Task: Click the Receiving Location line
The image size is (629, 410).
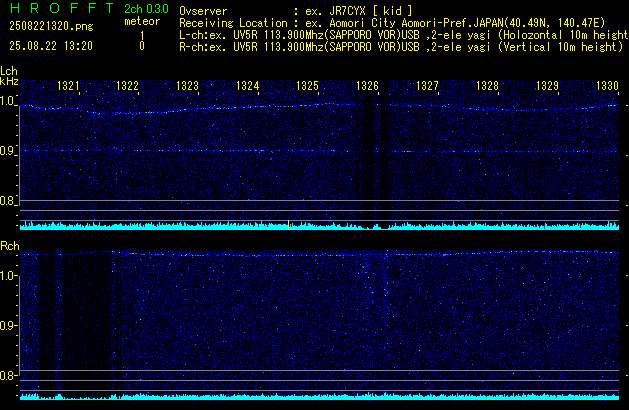Action: tap(392, 23)
